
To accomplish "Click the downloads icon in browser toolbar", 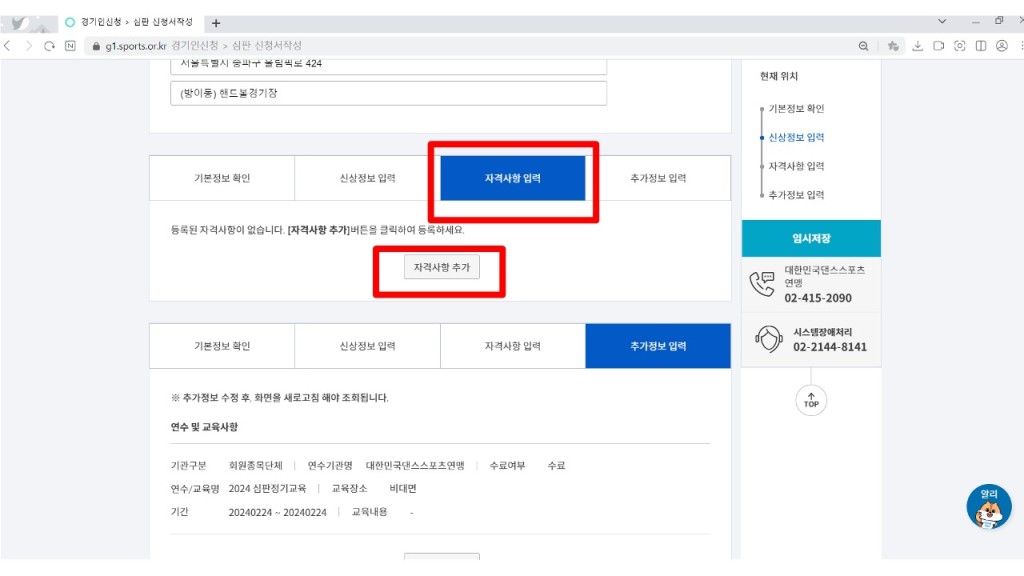I will [917, 46].
